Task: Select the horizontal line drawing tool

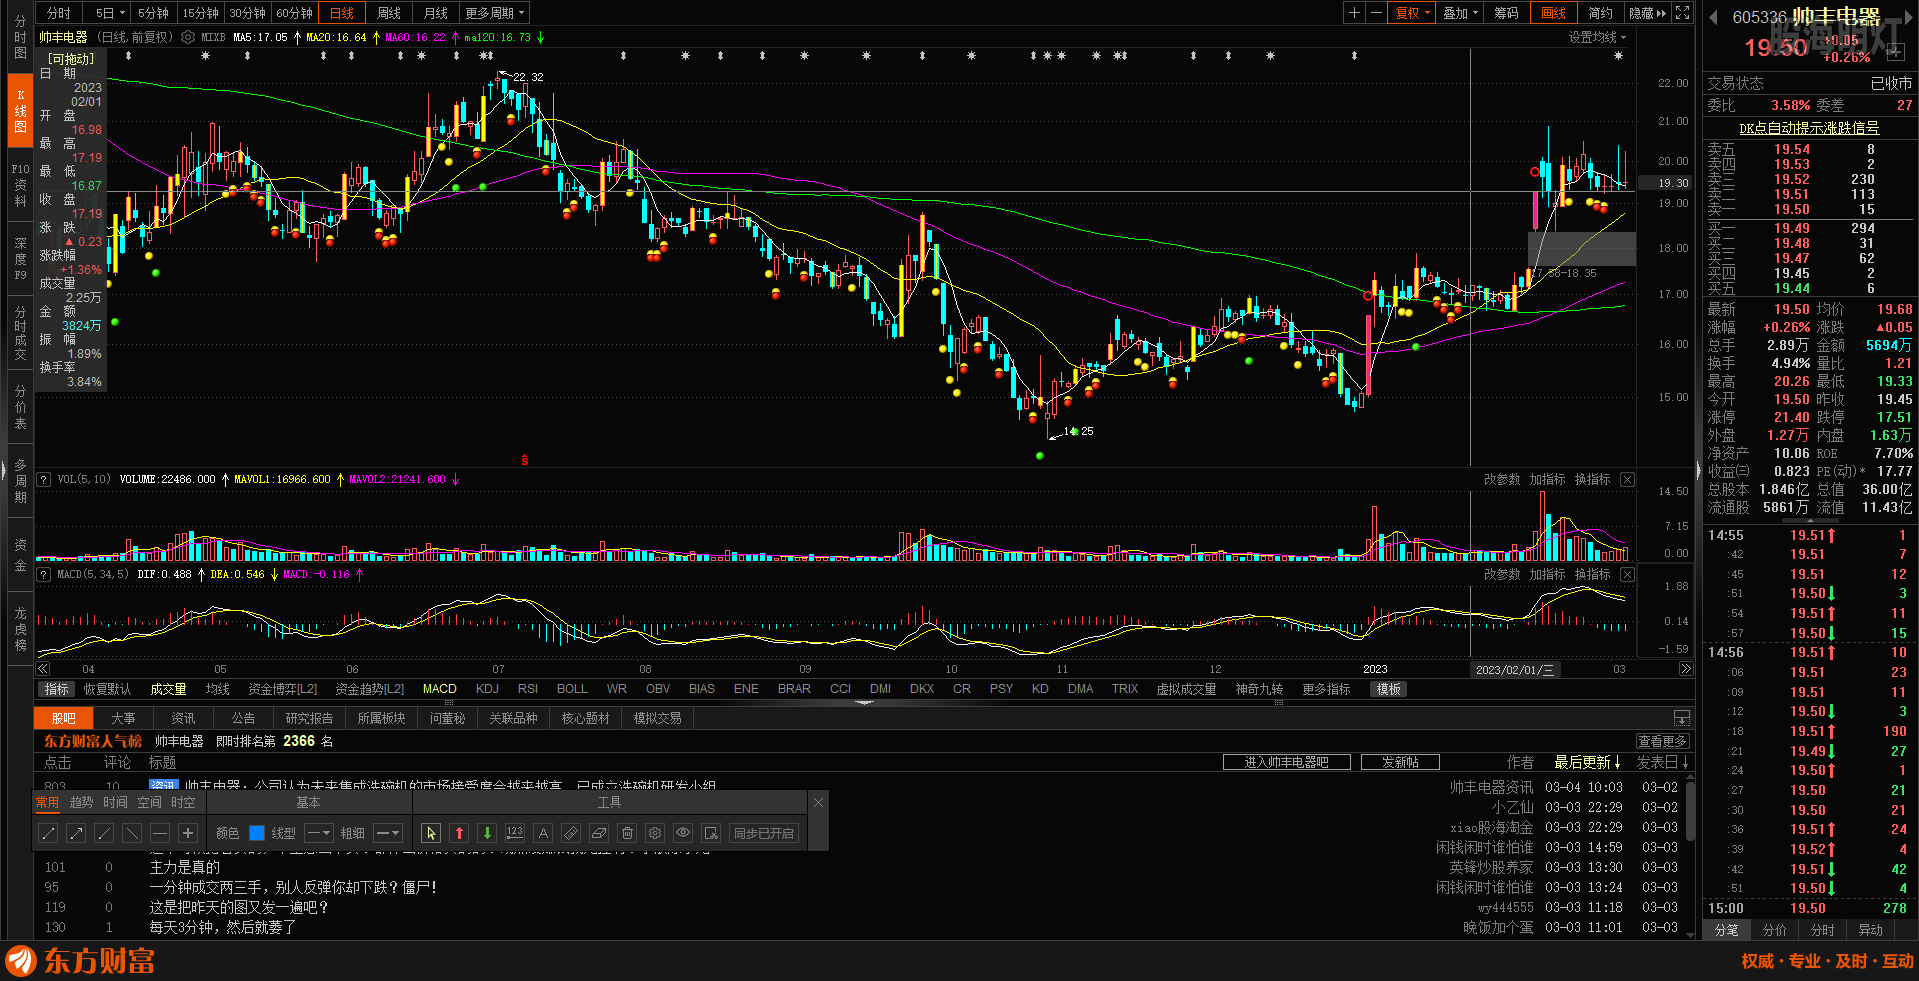Action: click(x=160, y=833)
